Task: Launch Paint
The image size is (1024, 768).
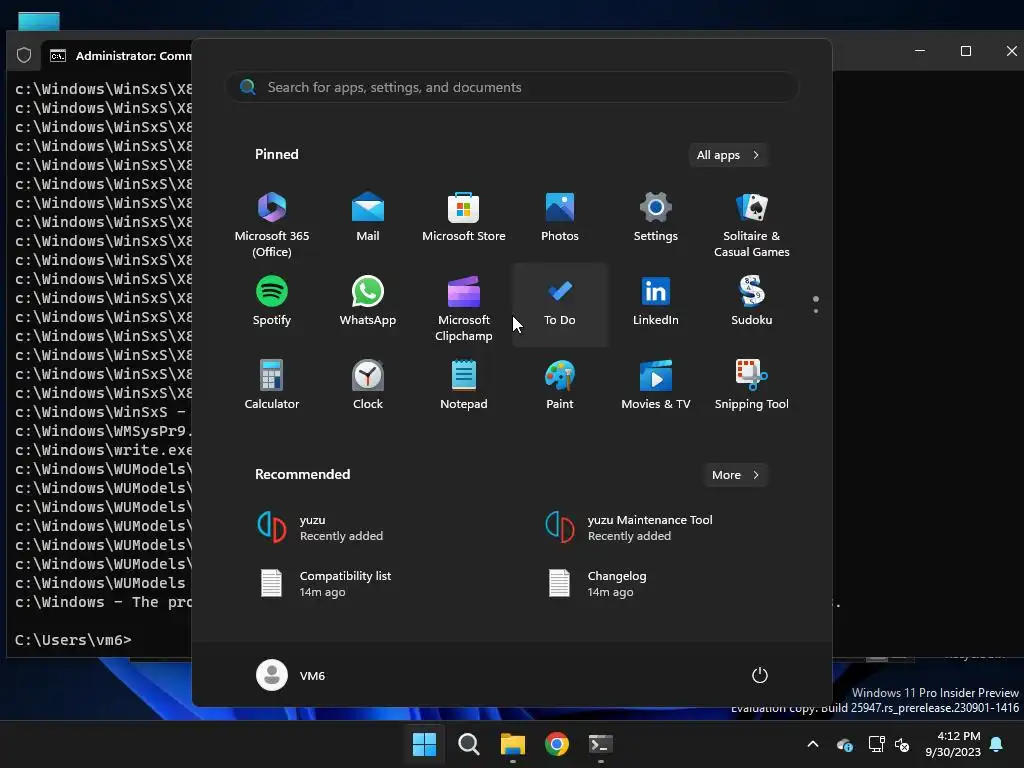Action: (560, 385)
